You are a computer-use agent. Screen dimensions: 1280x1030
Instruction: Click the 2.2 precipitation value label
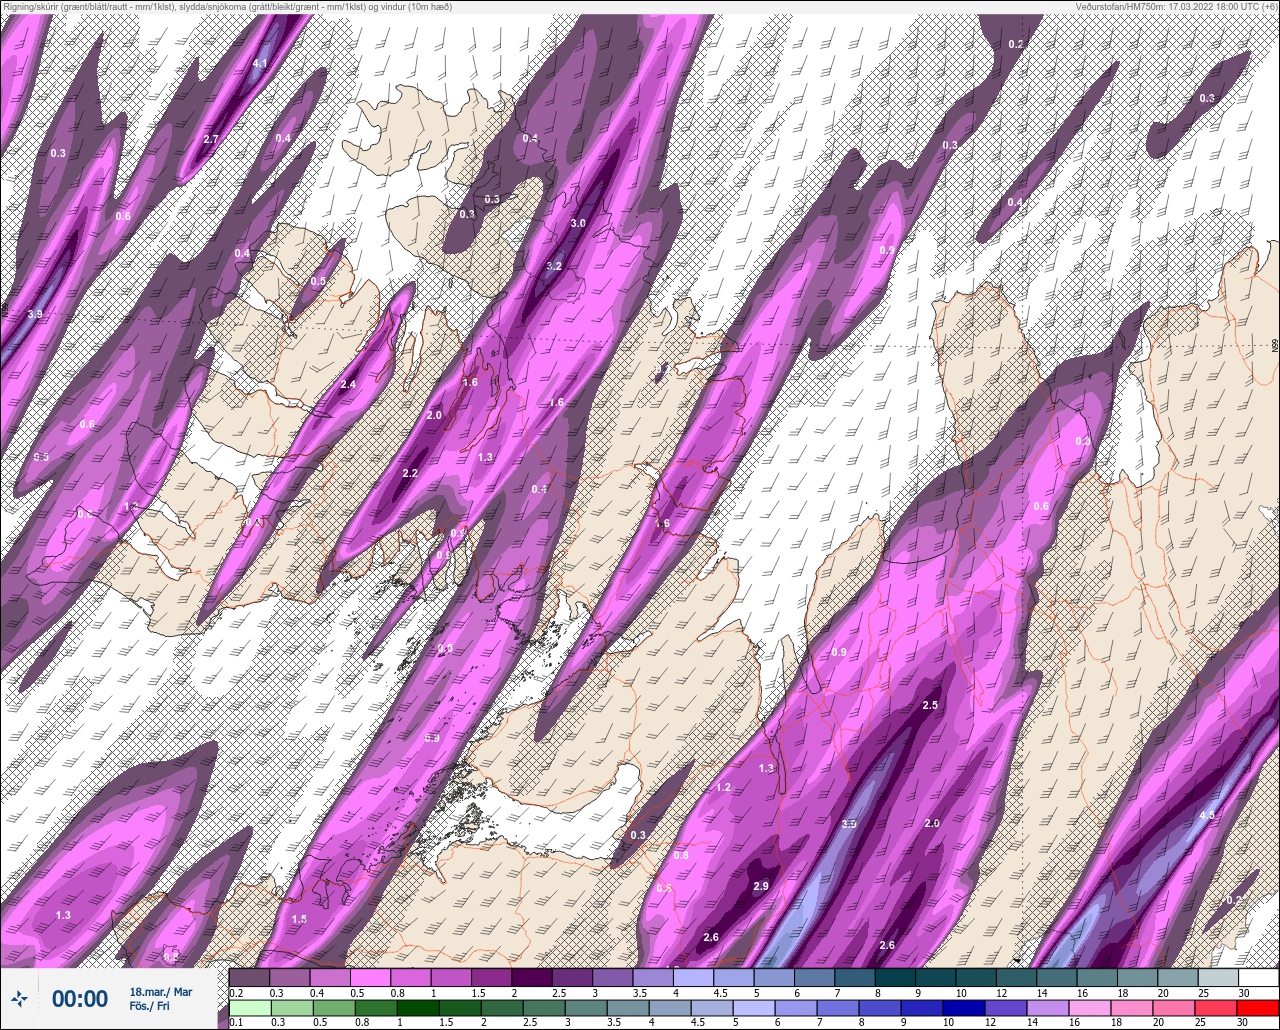[x=410, y=473]
